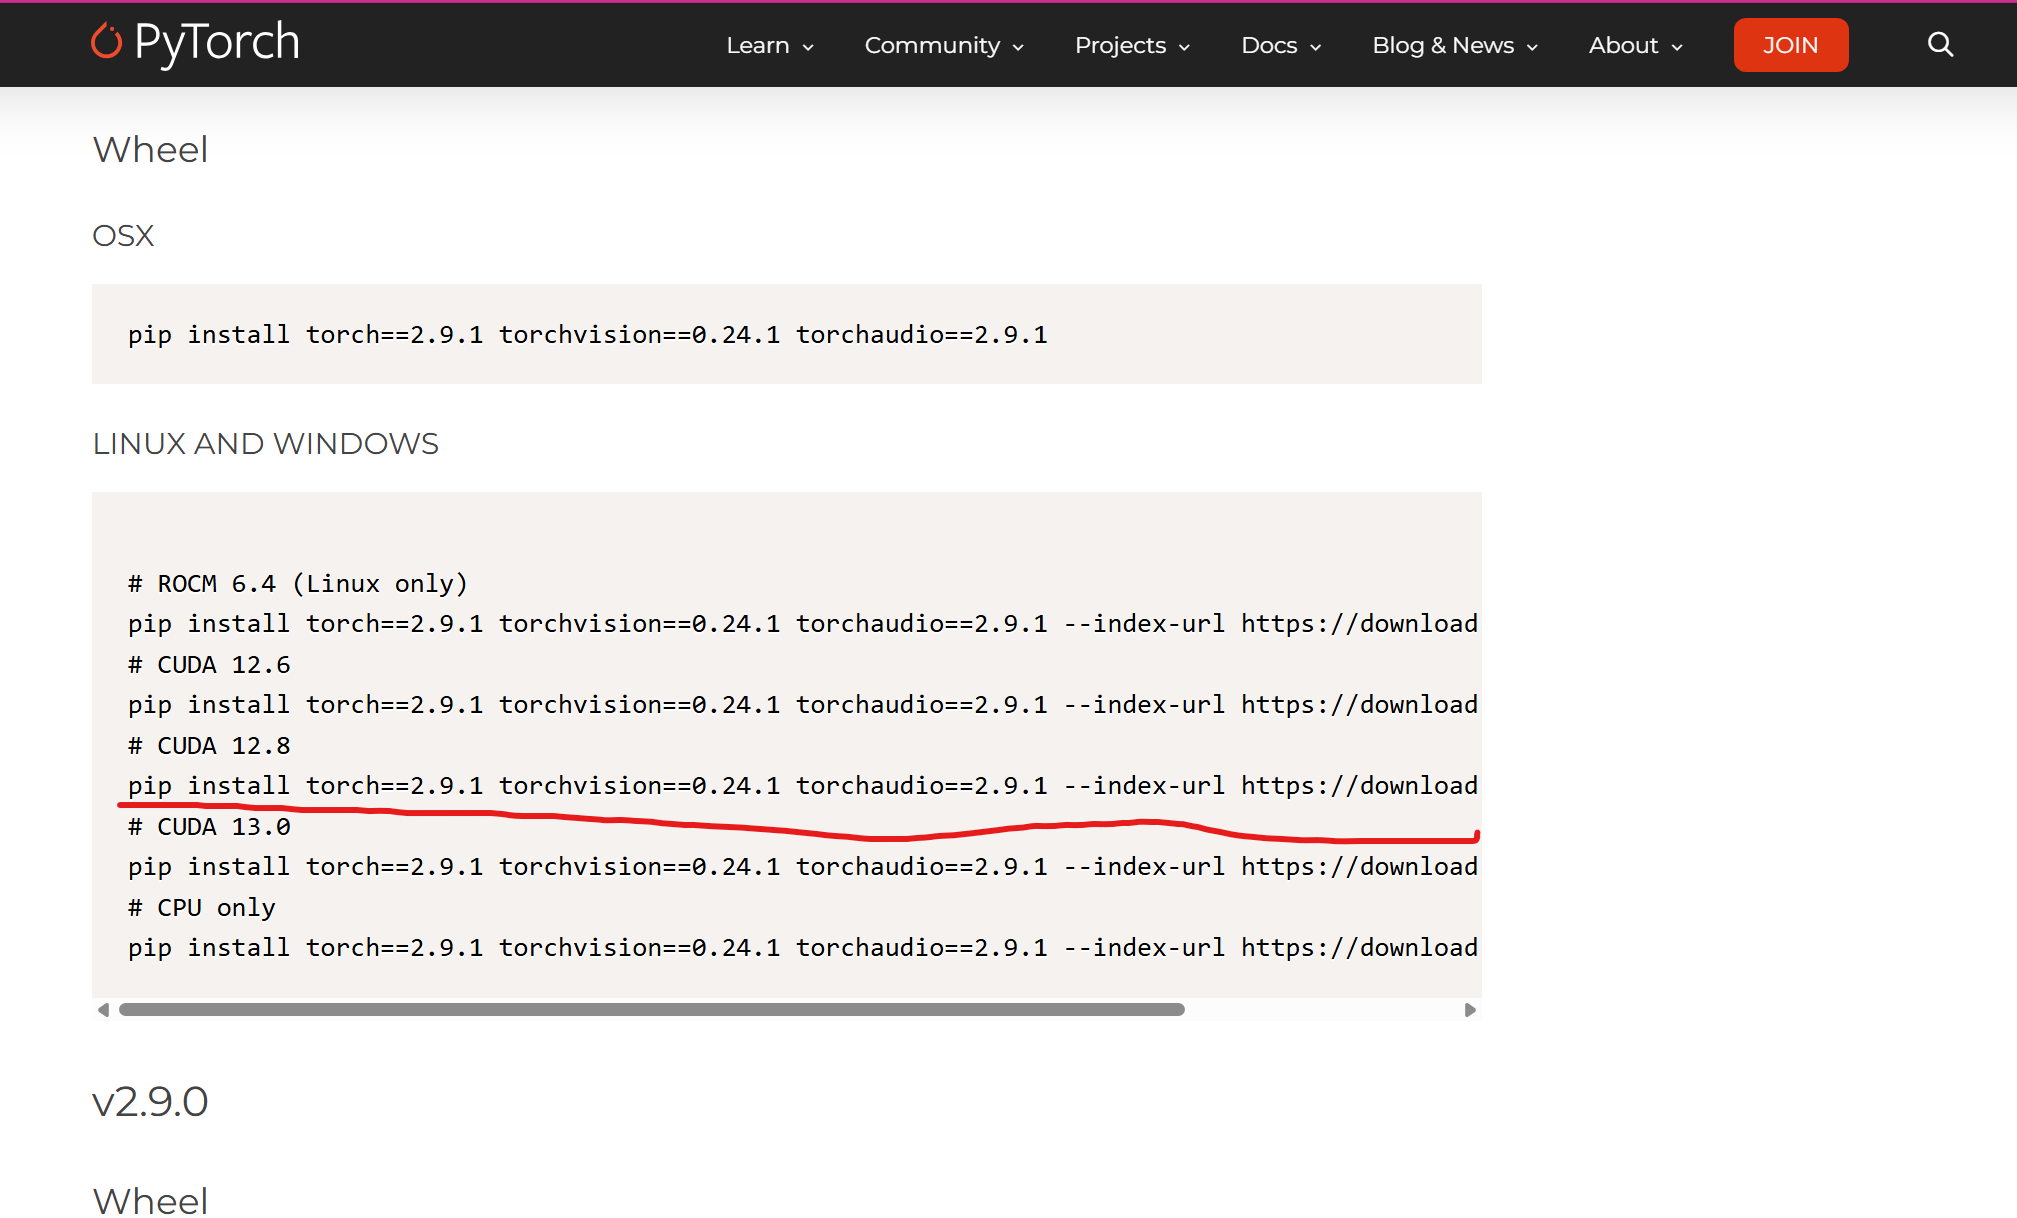
Task: Expand the Community dropdown chevron
Action: (x=1018, y=47)
